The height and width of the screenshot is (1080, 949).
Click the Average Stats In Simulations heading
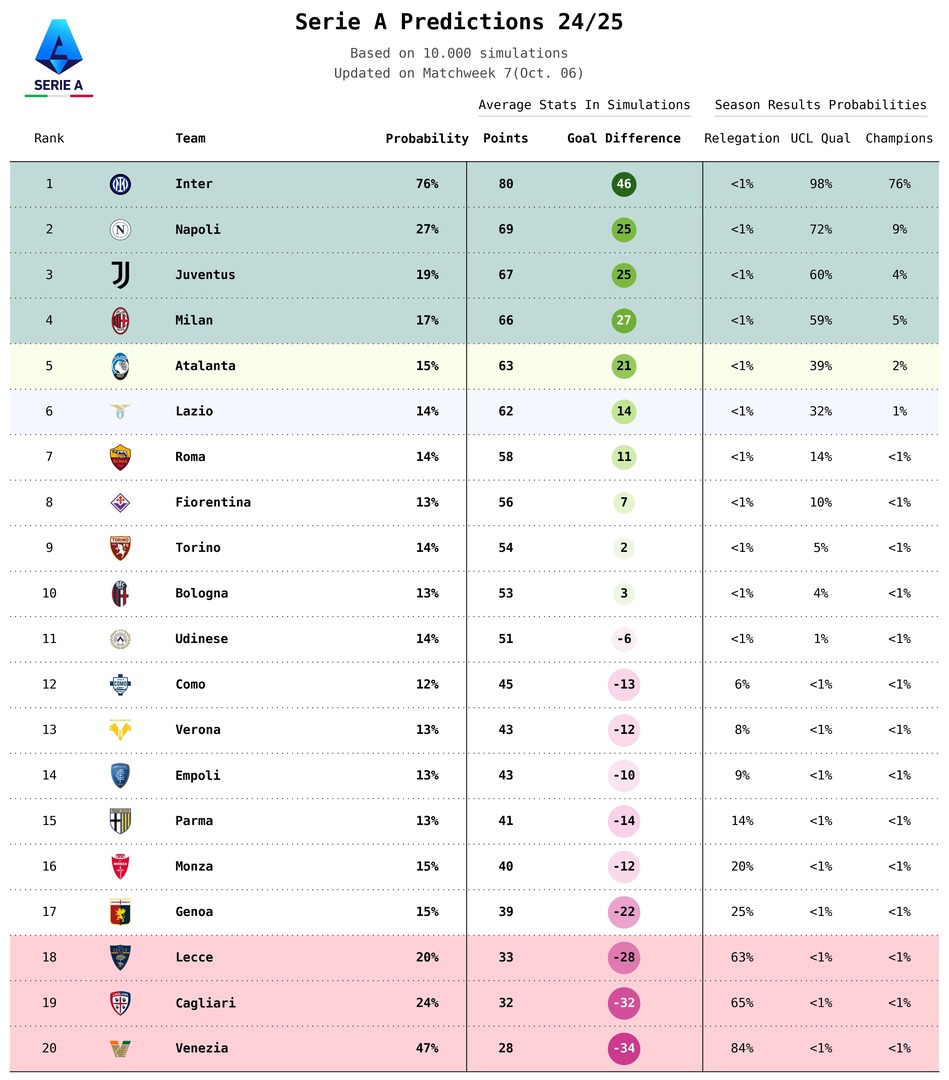584,105
